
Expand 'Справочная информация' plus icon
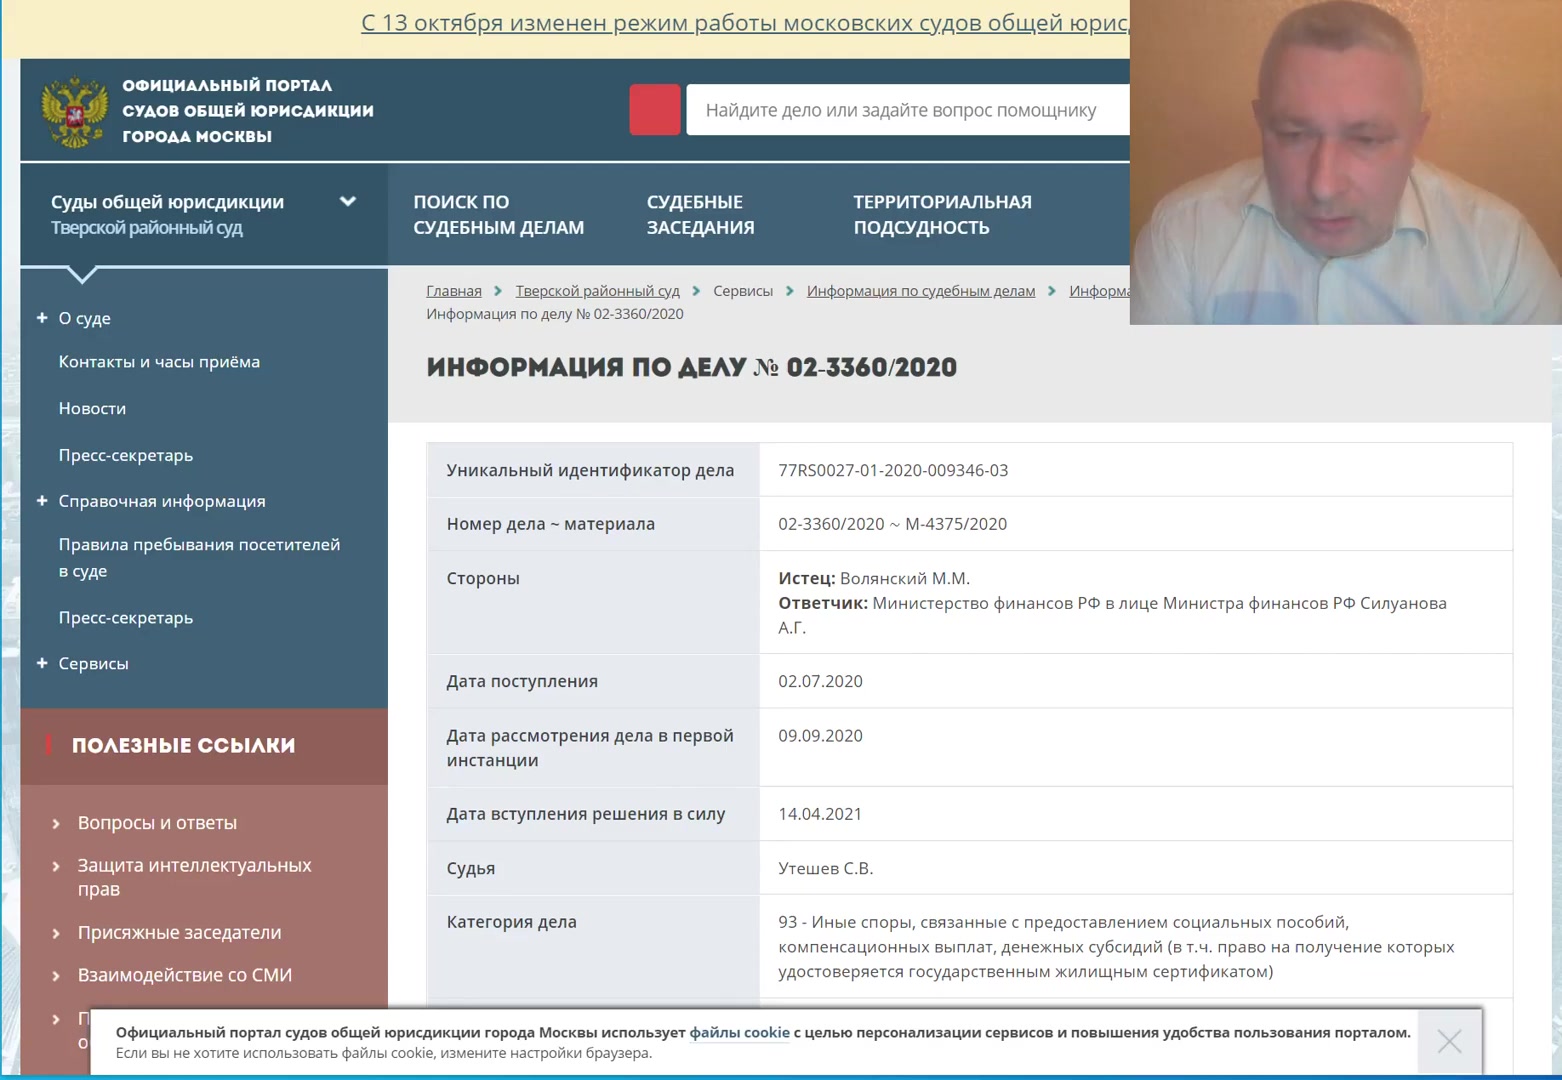click(42, 501)
